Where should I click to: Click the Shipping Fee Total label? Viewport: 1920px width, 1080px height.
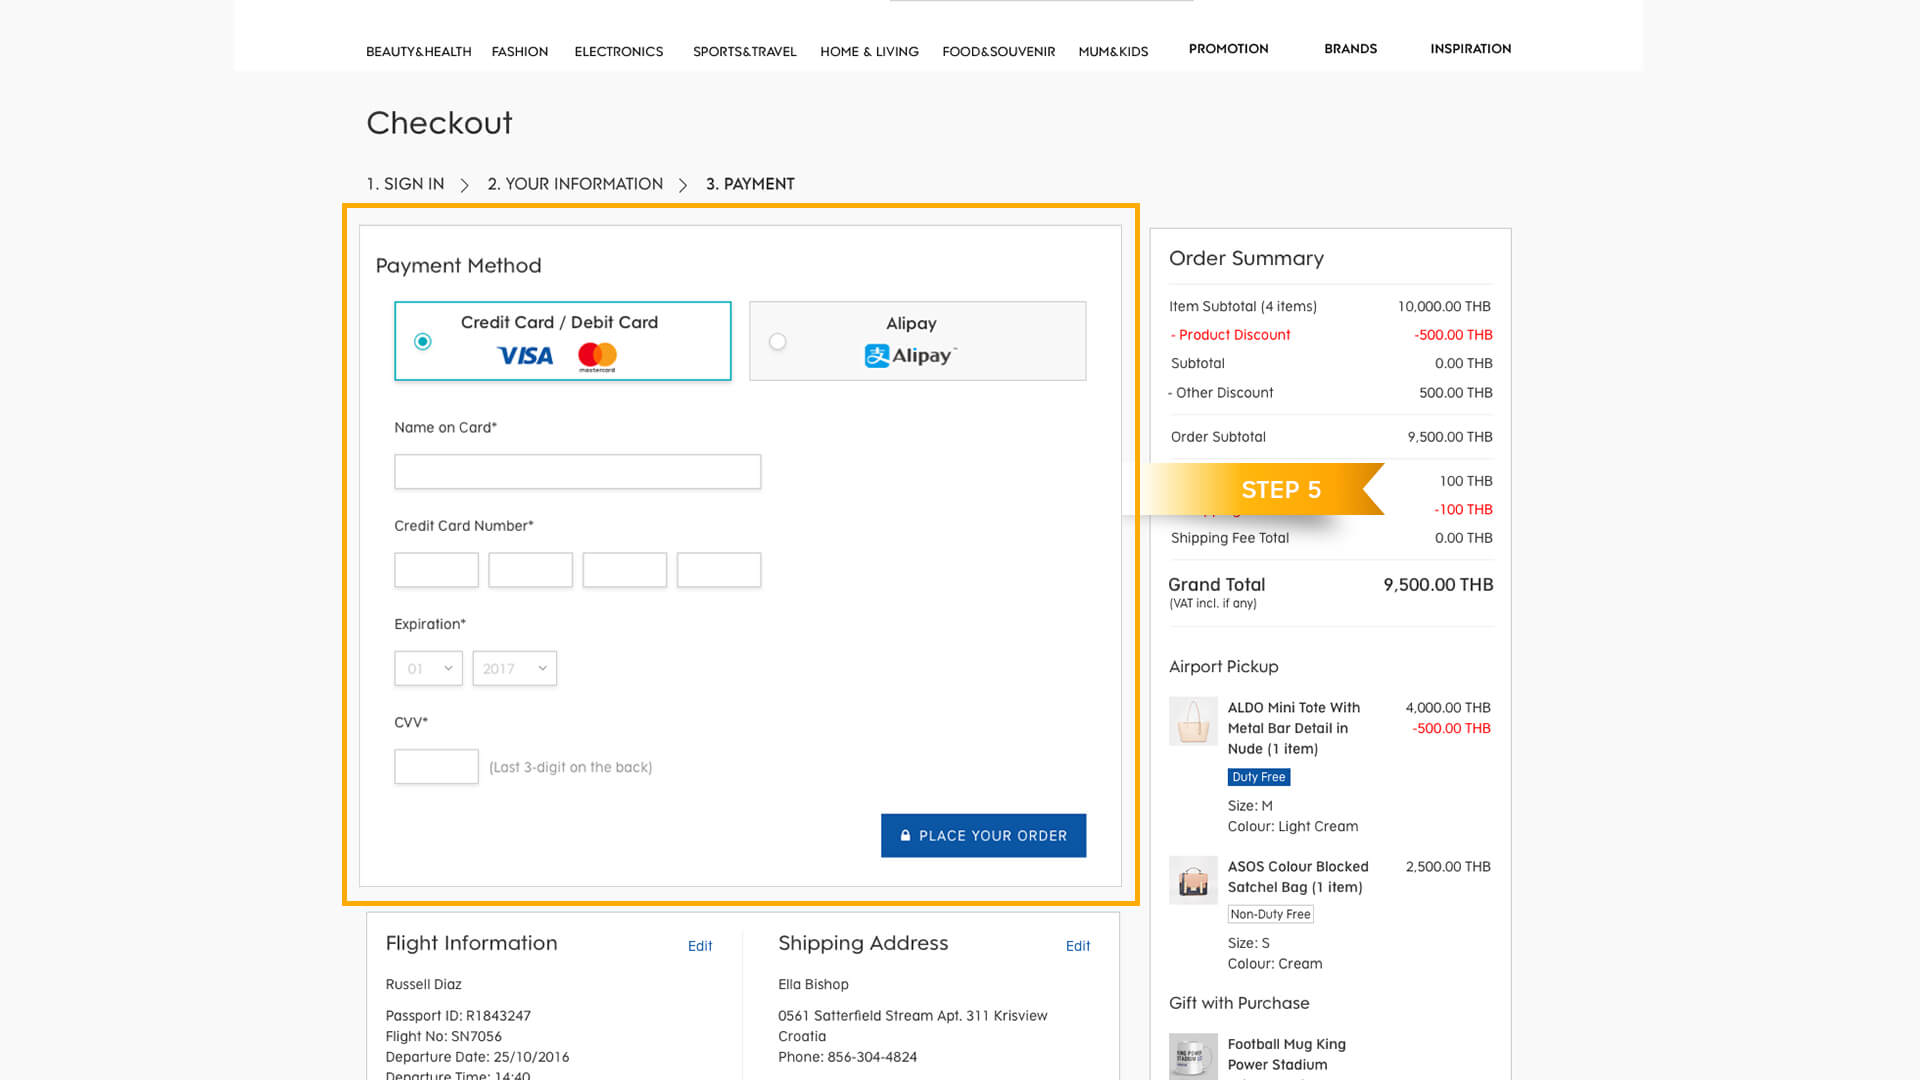1230,538
